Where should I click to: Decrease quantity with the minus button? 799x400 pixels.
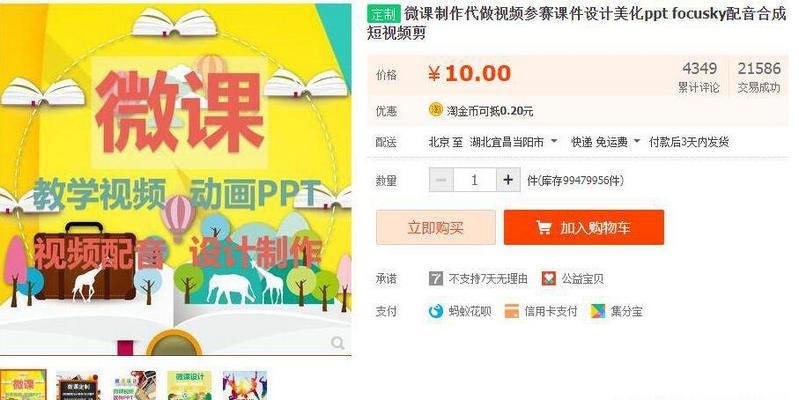[441, 180]
